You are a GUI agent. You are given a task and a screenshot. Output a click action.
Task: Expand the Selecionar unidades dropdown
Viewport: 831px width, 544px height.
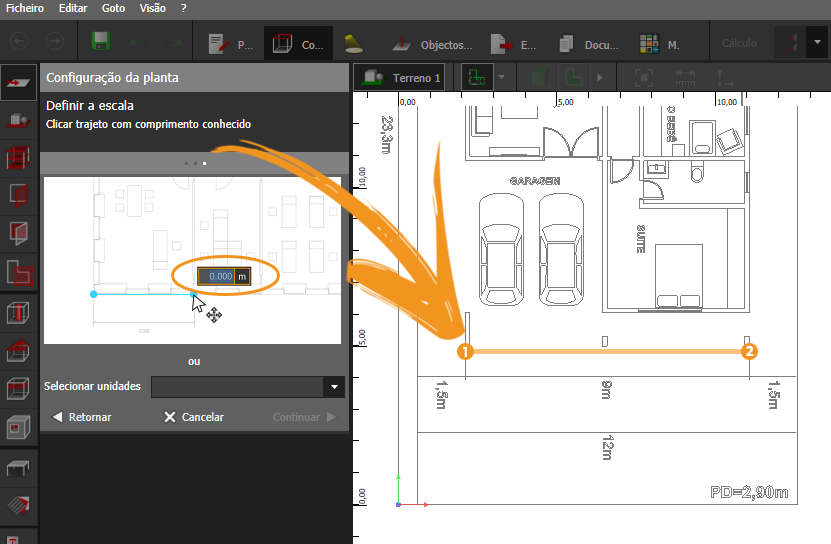335,387
